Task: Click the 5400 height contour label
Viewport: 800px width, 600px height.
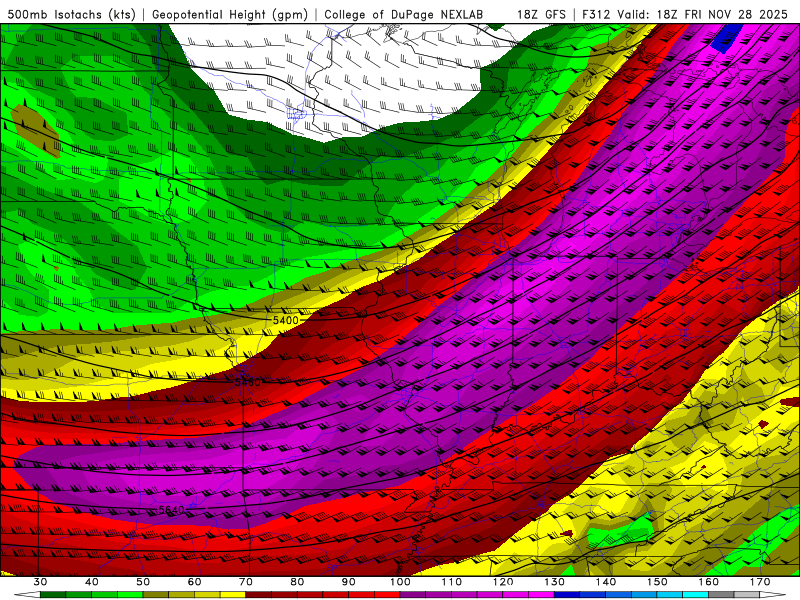Action: [x=285, y=320]
